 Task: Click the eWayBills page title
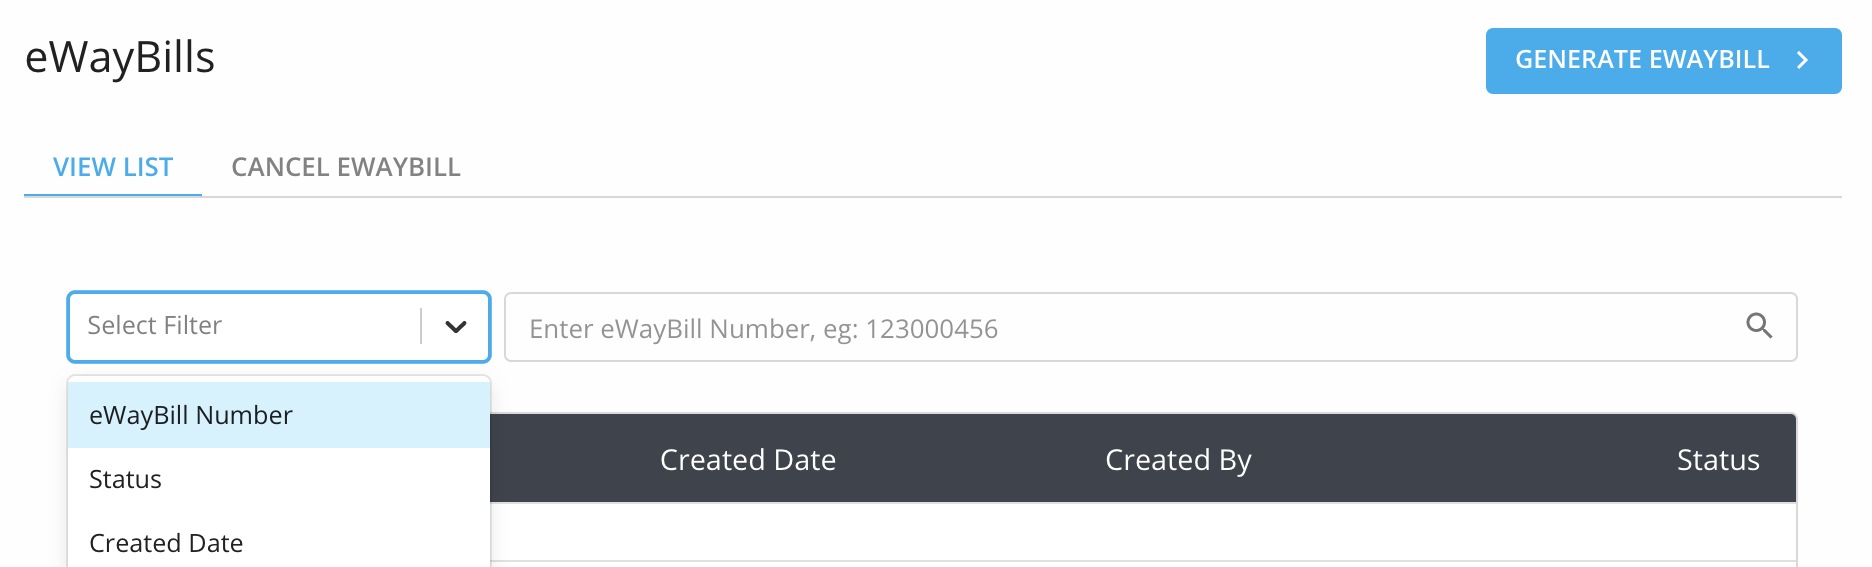[120, 57]
